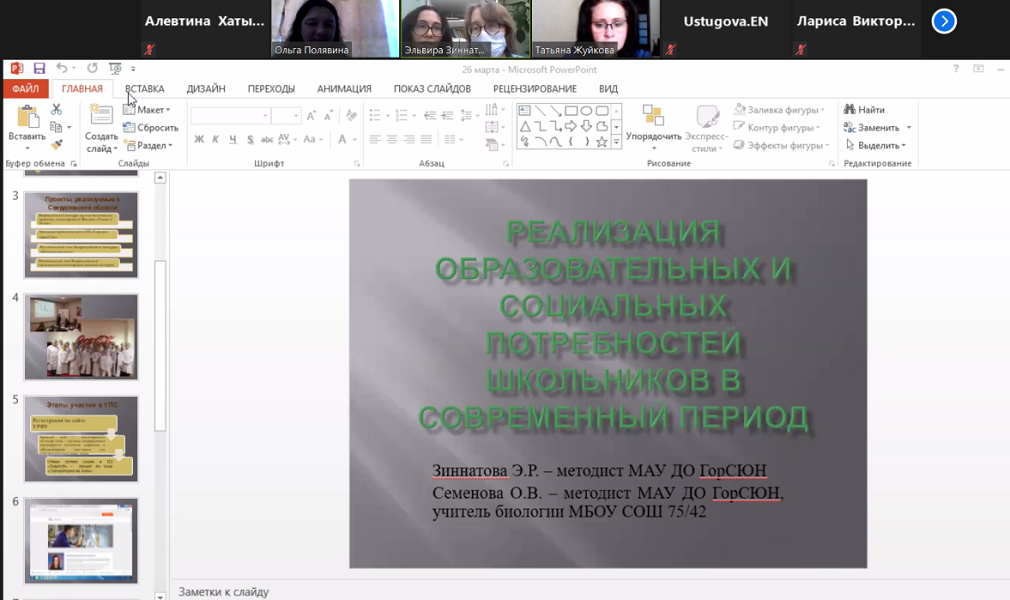Viewport: 1010px width, 600px height.
Task: Toggle underline Ч formatting
Action: (x=230, y=140)
